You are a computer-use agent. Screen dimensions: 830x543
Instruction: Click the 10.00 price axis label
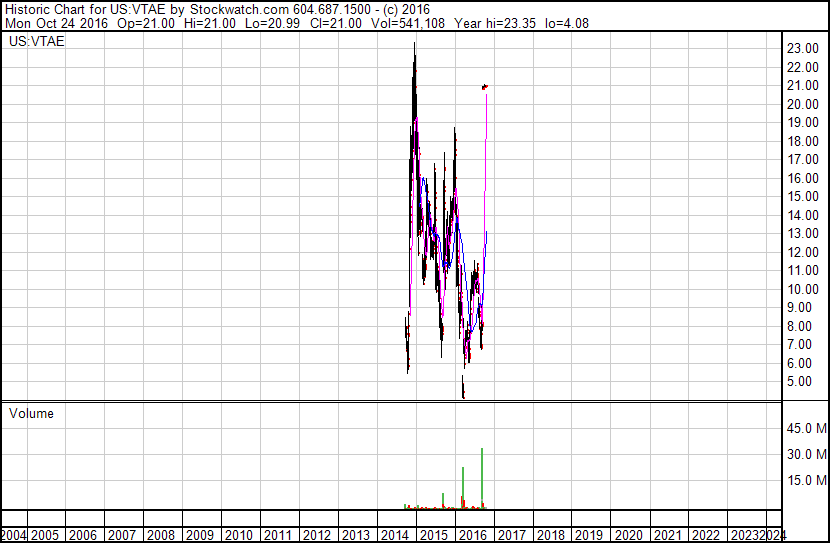point(802,289)
